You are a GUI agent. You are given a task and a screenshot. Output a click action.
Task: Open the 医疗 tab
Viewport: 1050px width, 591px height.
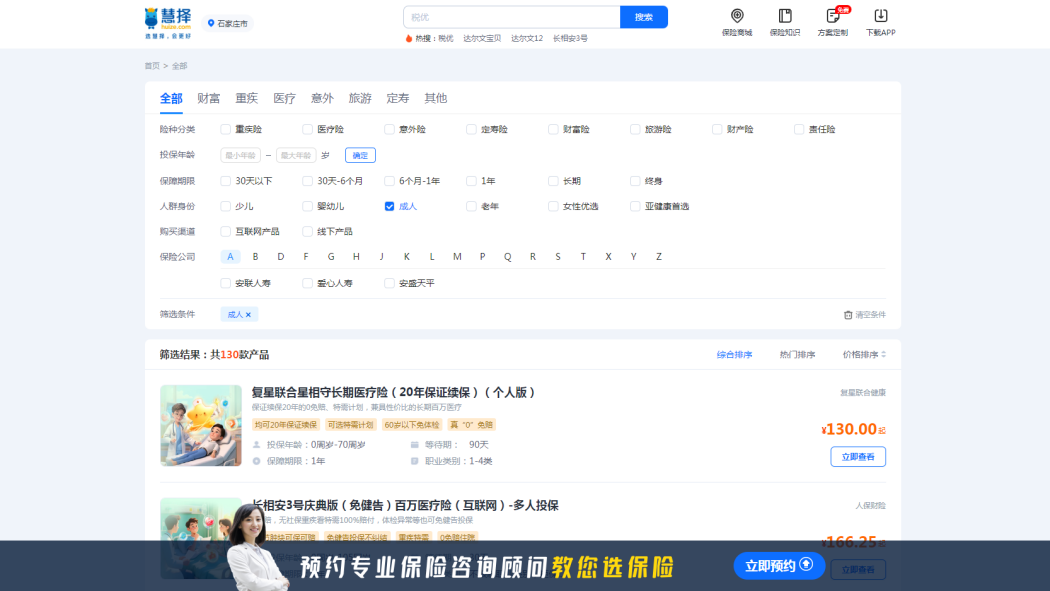[x=285, y=98]
